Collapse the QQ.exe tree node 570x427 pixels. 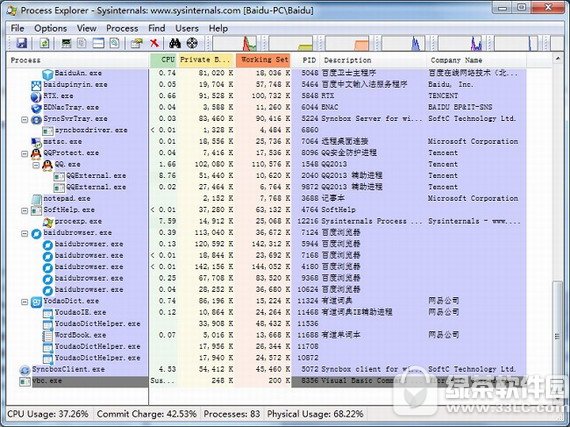[36, 165]
